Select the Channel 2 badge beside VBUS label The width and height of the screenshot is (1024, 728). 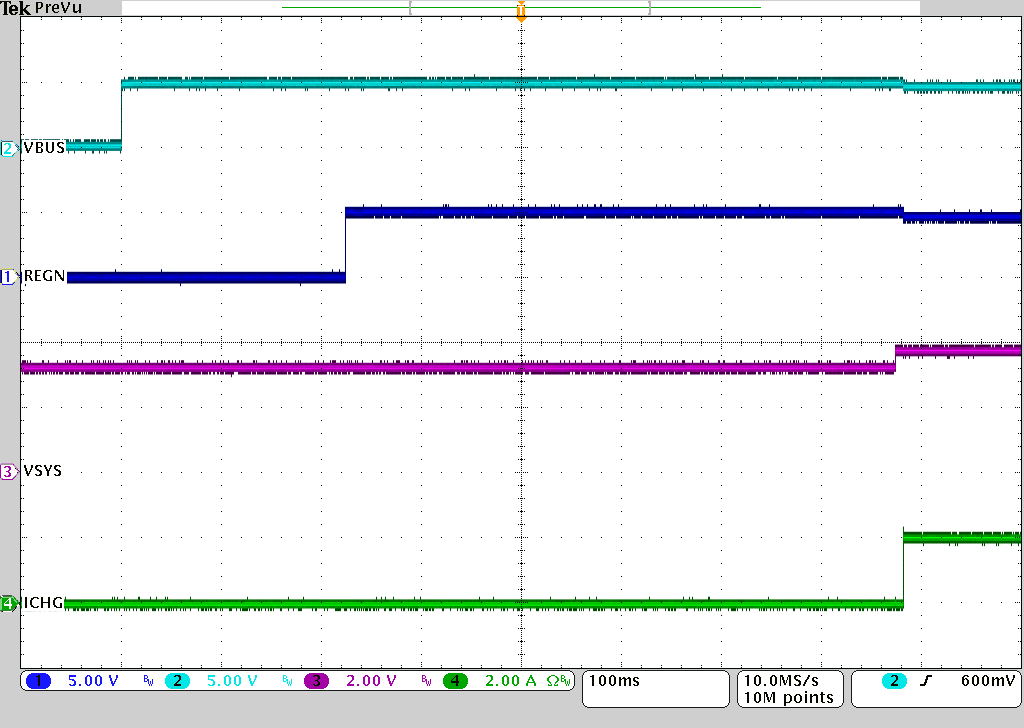tap(8, 147)
